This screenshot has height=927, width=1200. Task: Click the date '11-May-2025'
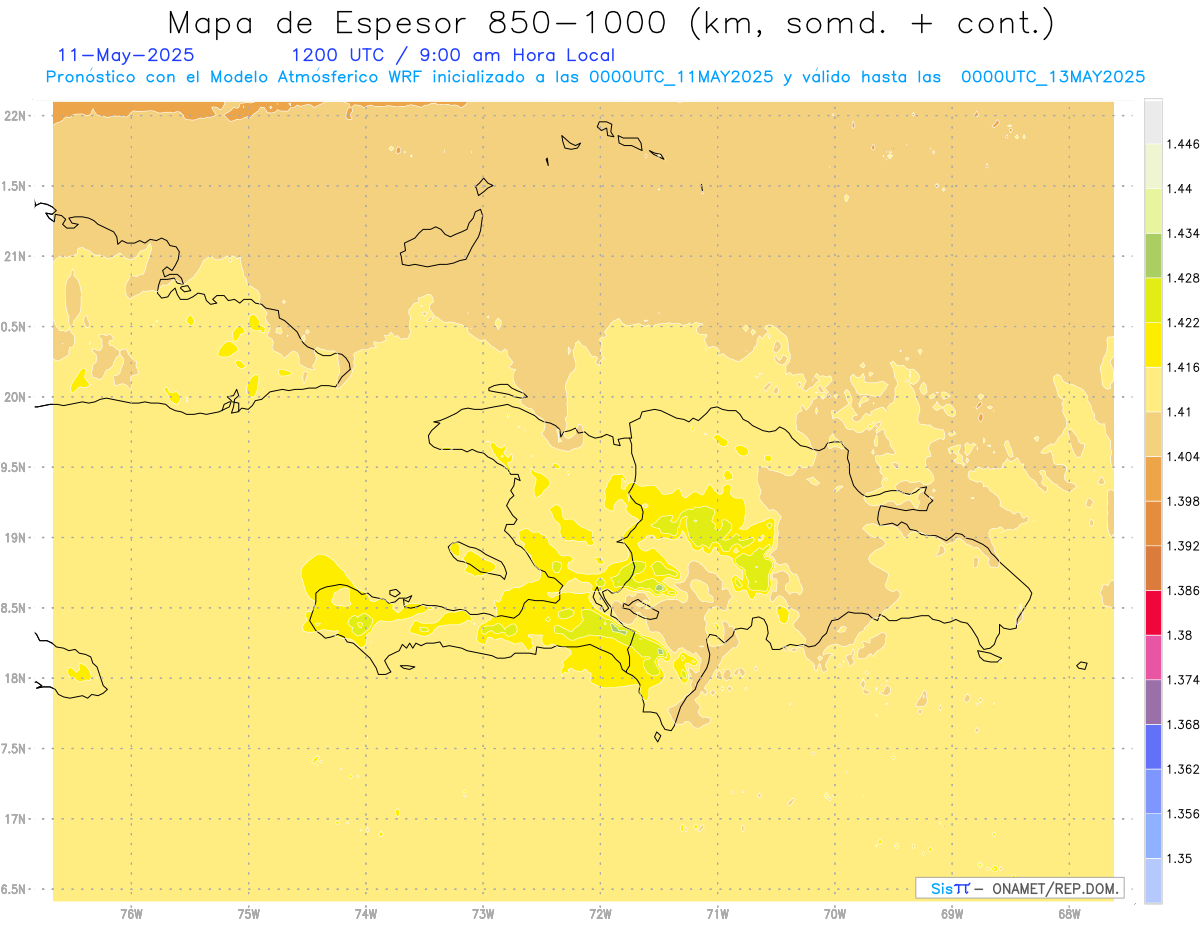127,56
